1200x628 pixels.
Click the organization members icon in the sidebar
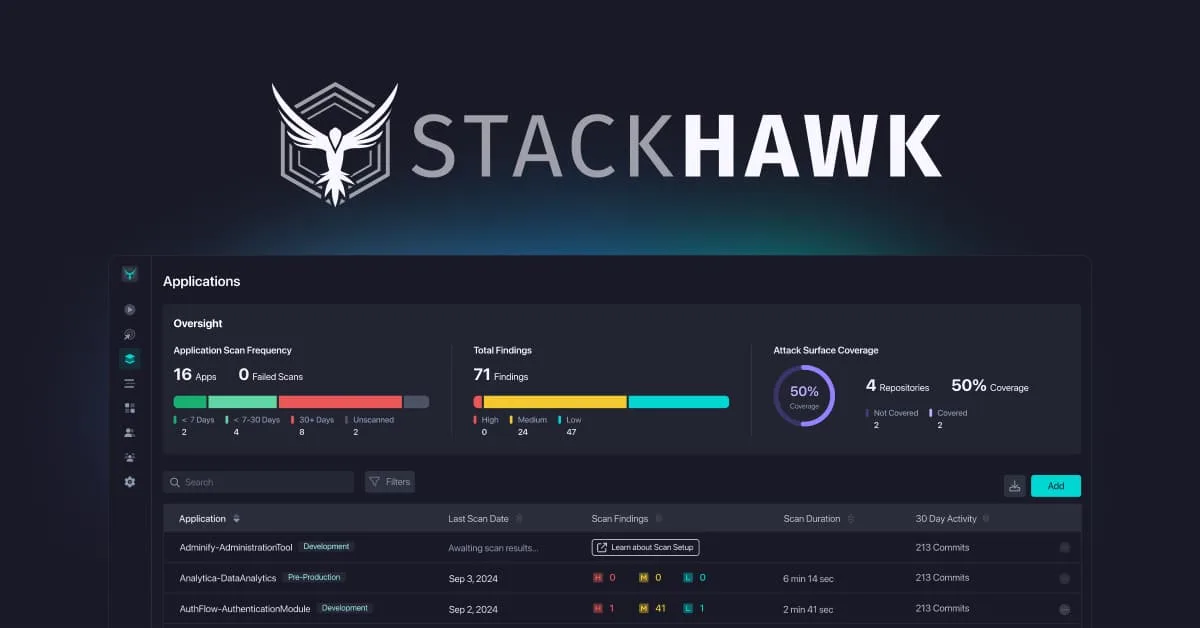(x=129, y=457)
